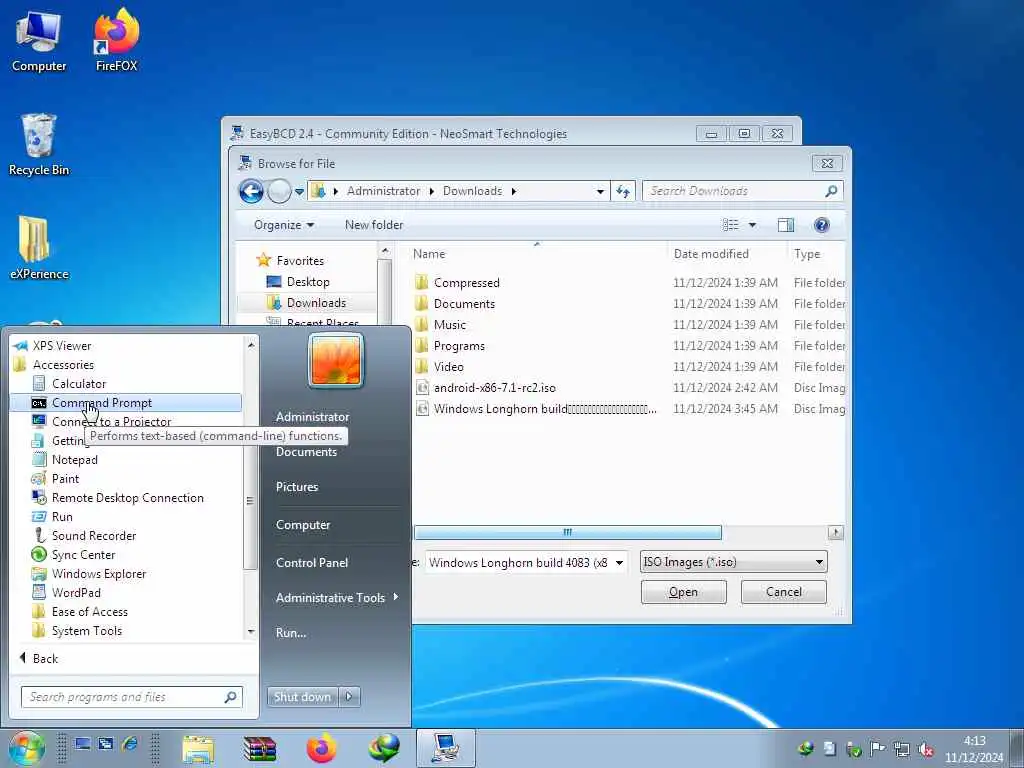1024x768 pixels.
Task: Open WinRAR from the taskbar
Action: click(x=259, y=749)
